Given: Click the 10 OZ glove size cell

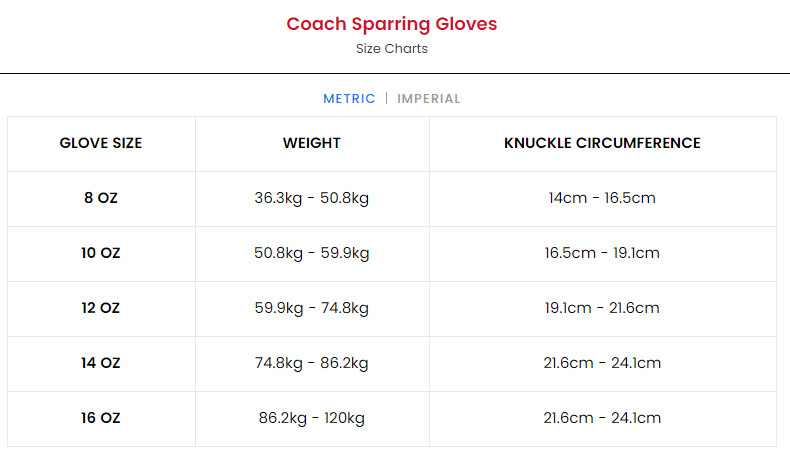Looking at the screenshot, I should pos(101,253).
